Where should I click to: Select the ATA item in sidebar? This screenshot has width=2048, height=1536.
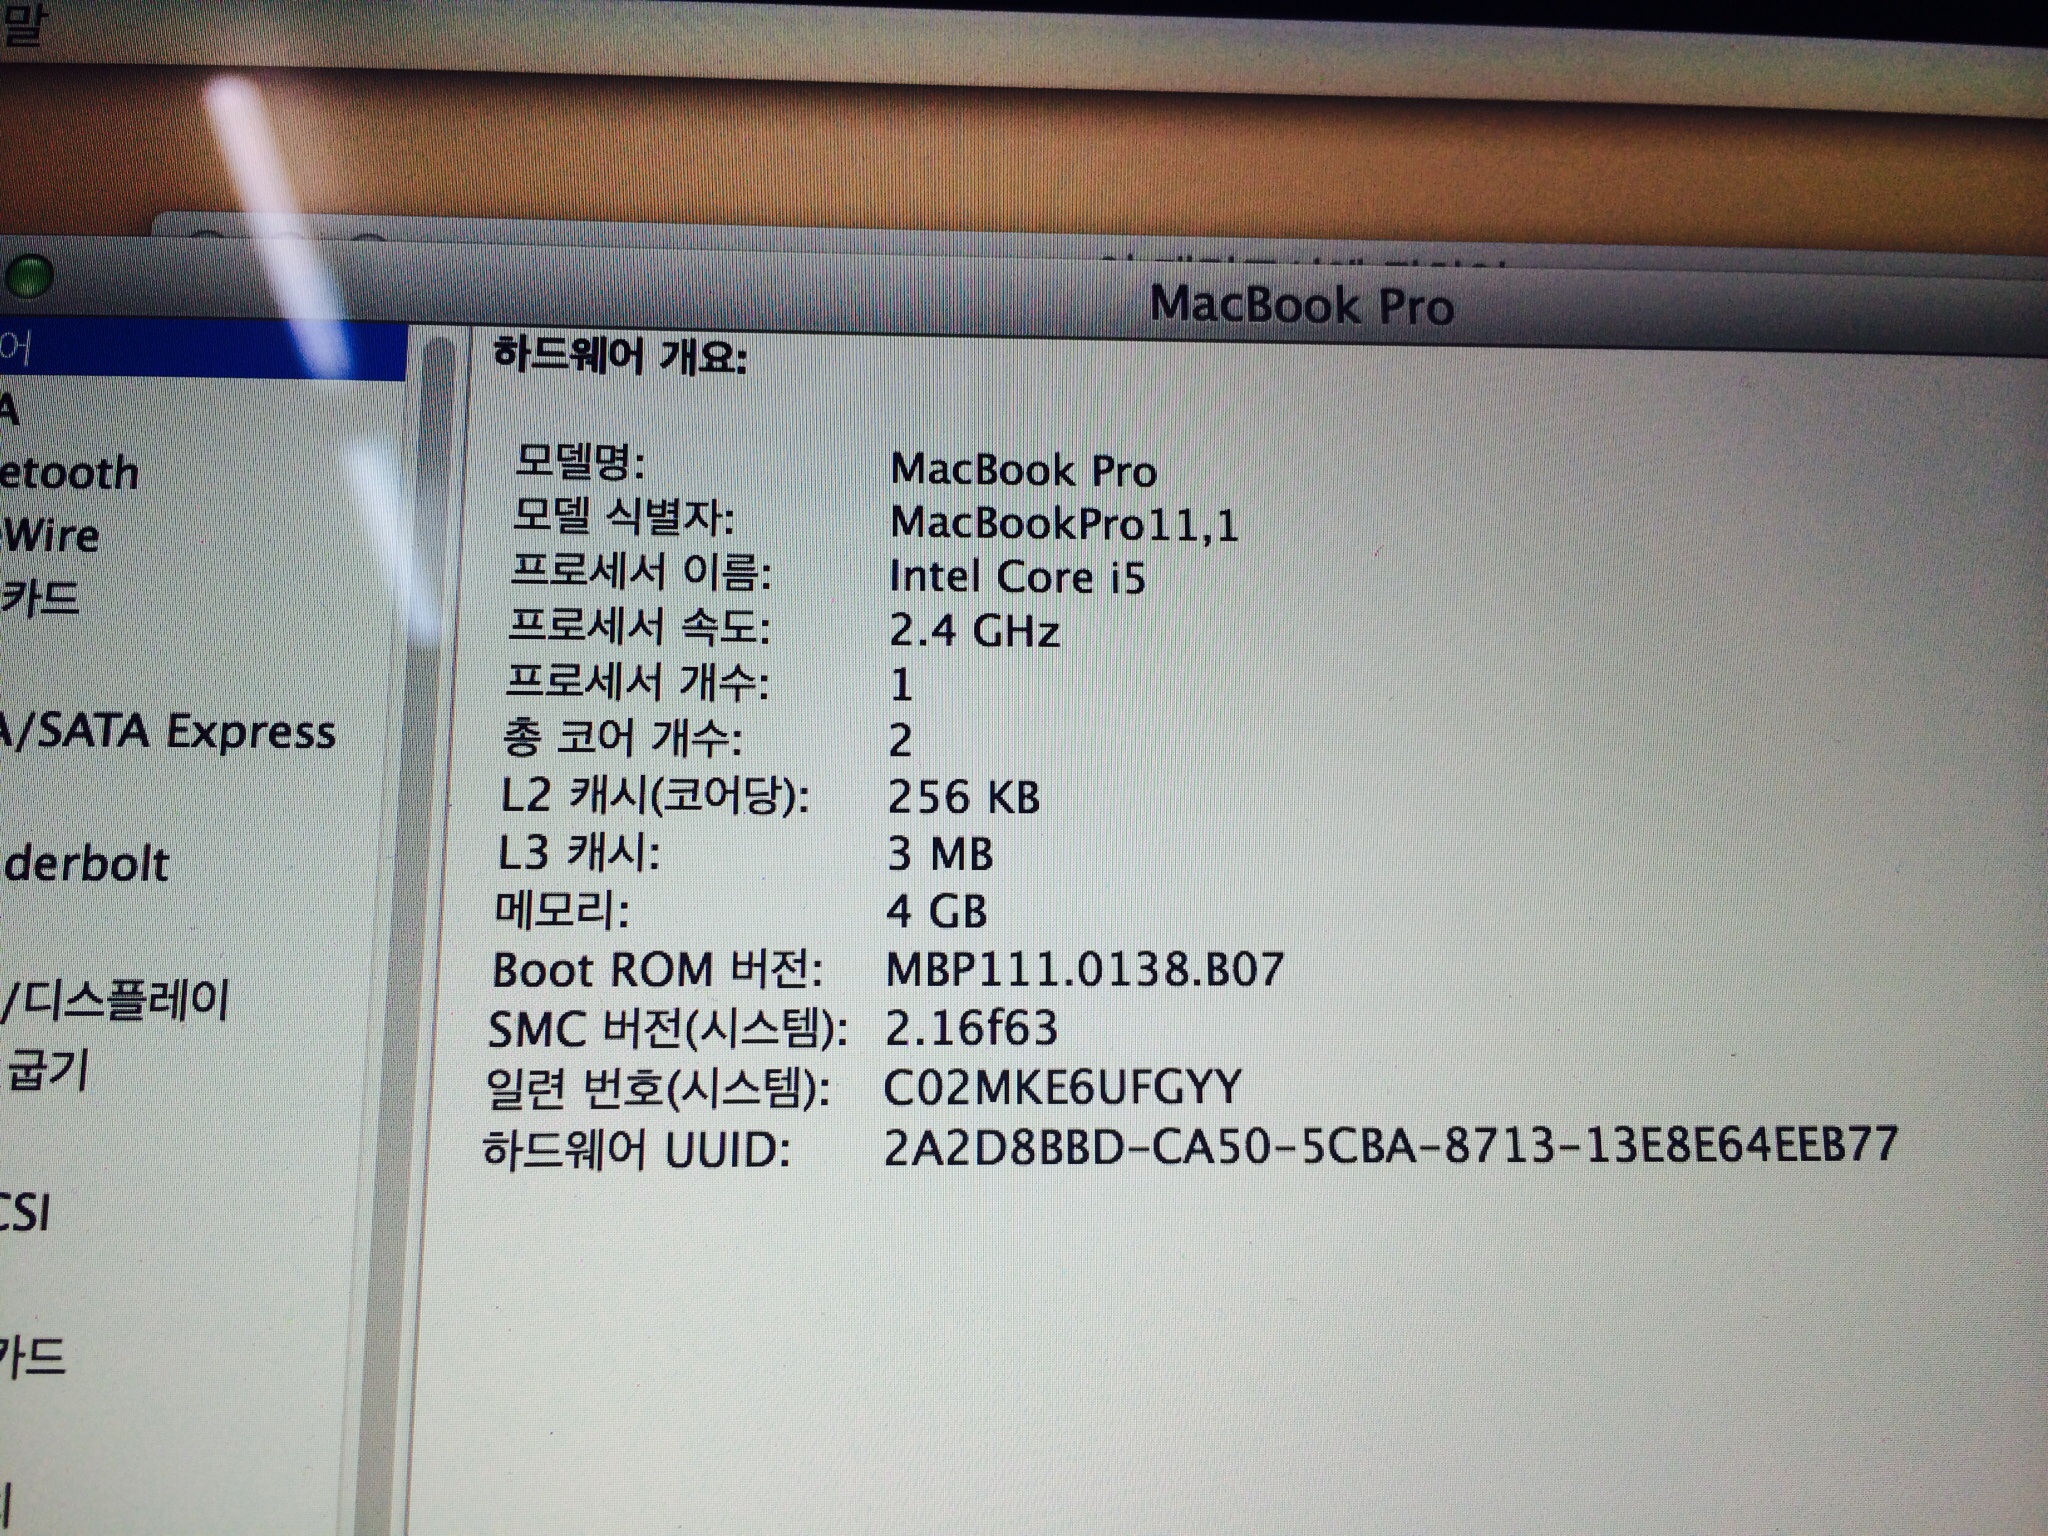coord(10,410)
